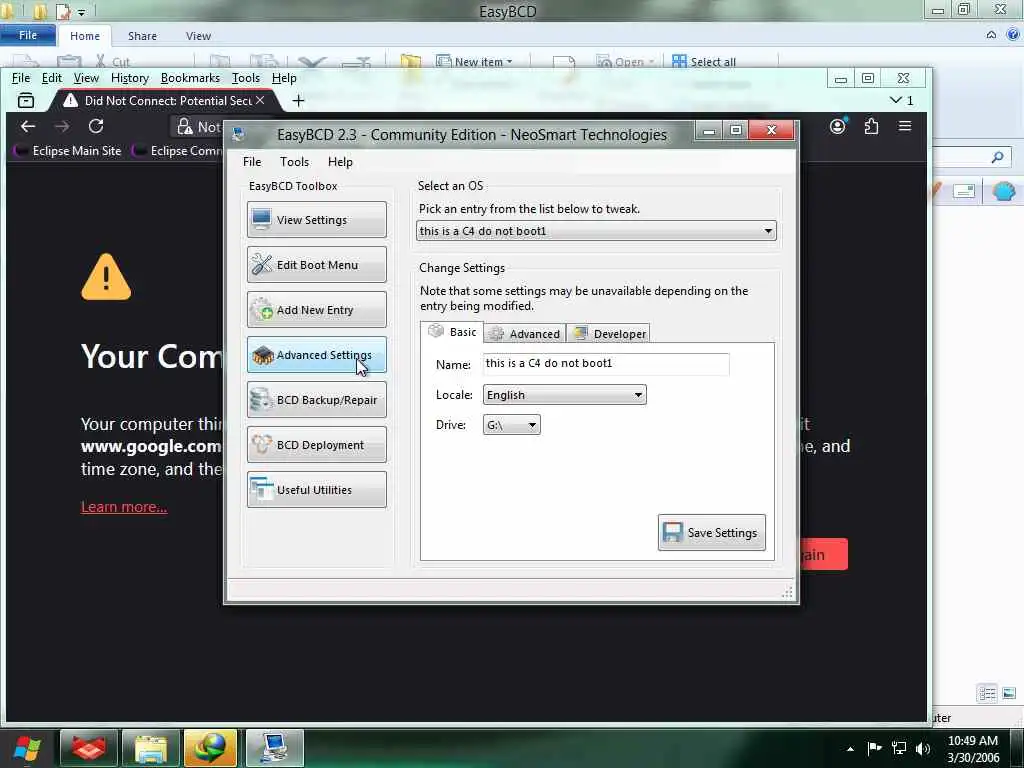Open quick access toolbar dropdown arrow
The height and width of the screenshot is (768, 1024).
(81, 12)
